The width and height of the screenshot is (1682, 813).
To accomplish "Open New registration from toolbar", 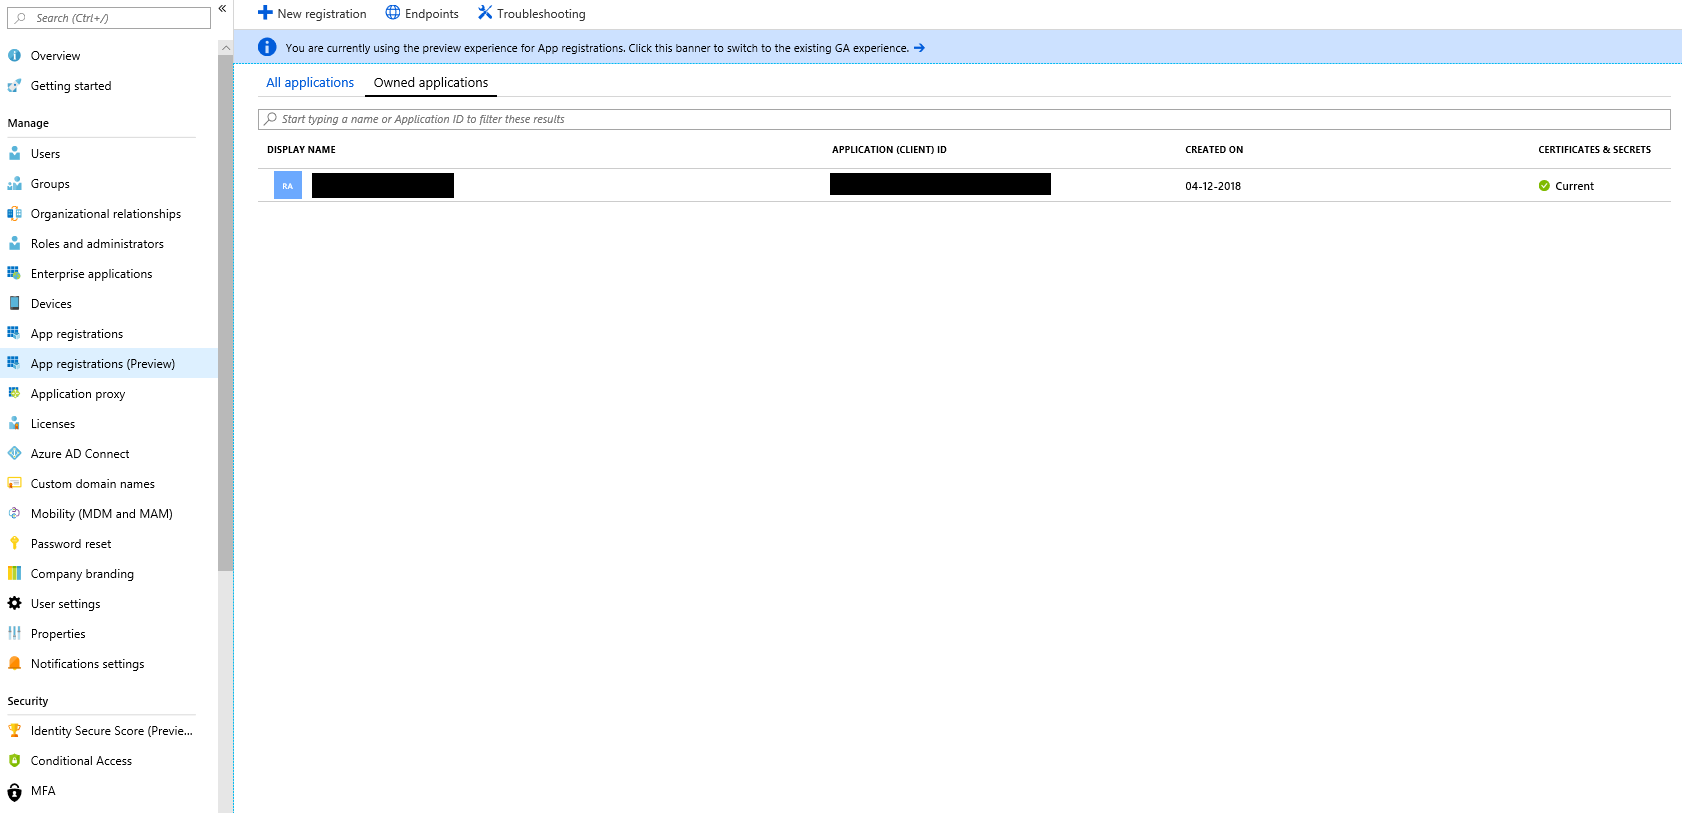I will (x=312, y=14).
